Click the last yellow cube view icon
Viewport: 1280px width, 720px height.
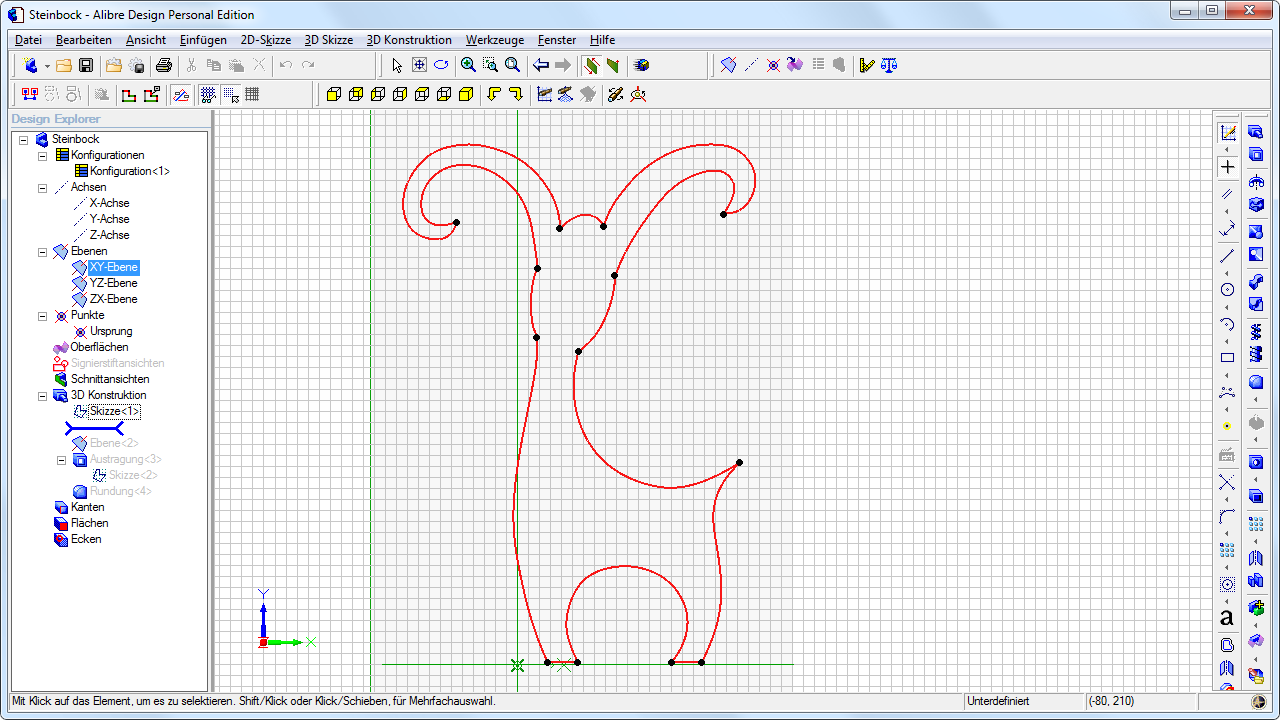tap(466, 94)
